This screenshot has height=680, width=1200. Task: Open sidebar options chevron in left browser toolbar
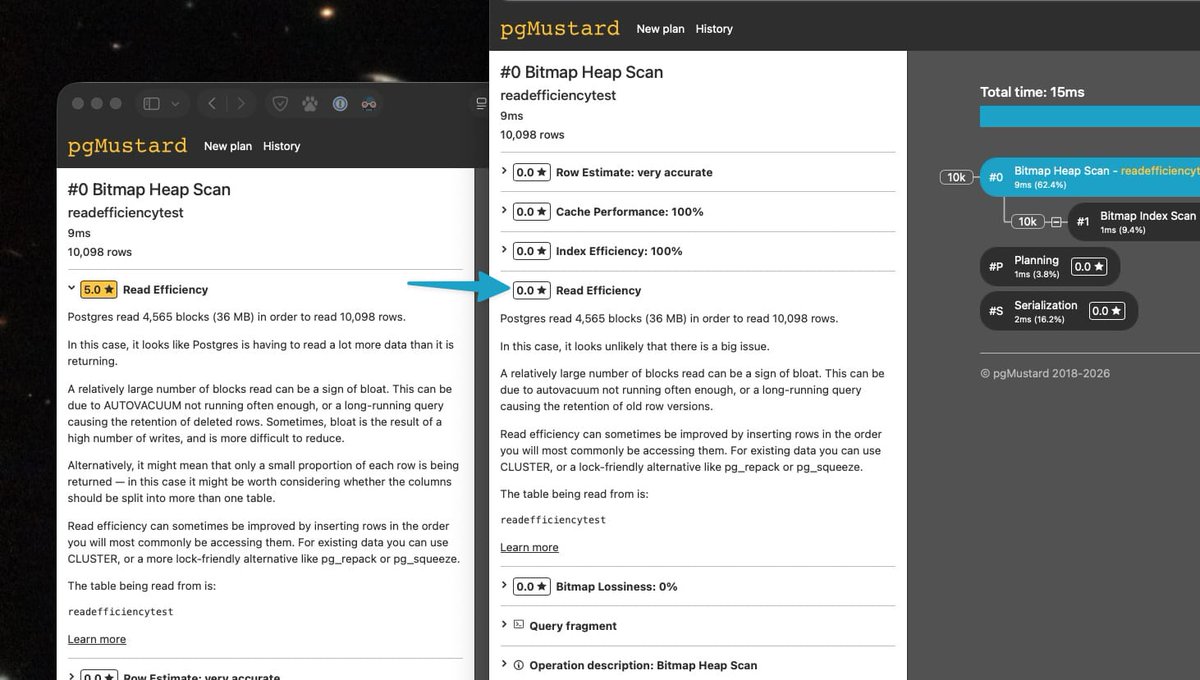coord(176,103)
